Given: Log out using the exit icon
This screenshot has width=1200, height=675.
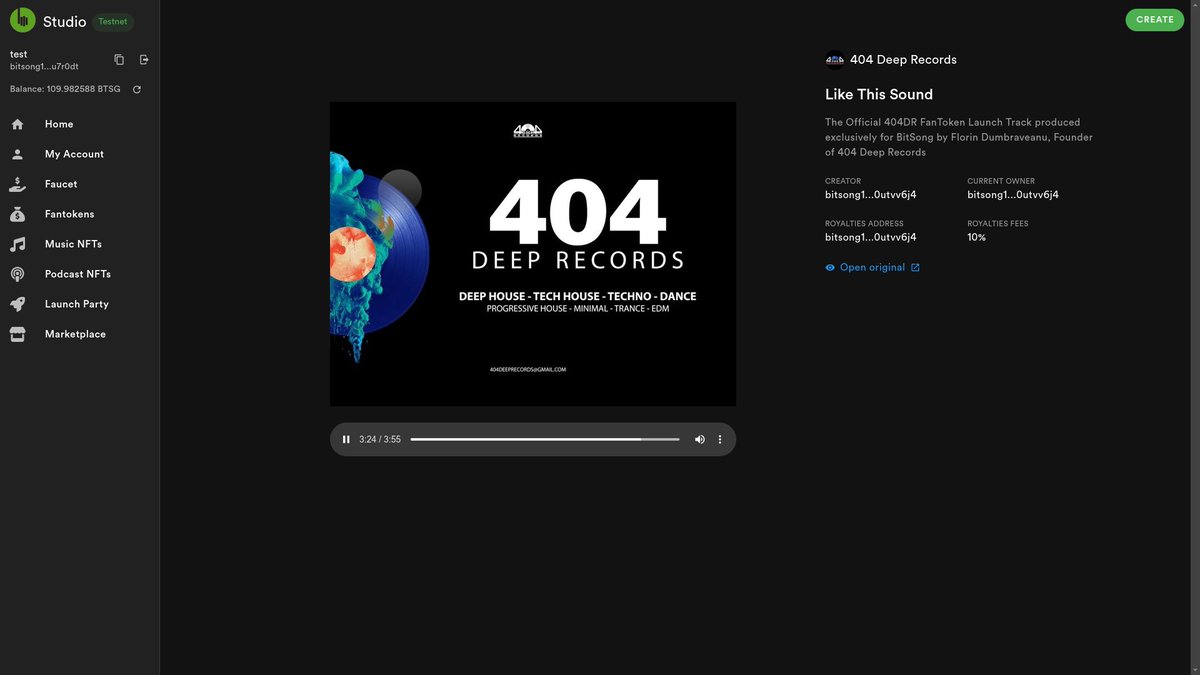Looking at the screenshot, I should [x=144, y=60].
